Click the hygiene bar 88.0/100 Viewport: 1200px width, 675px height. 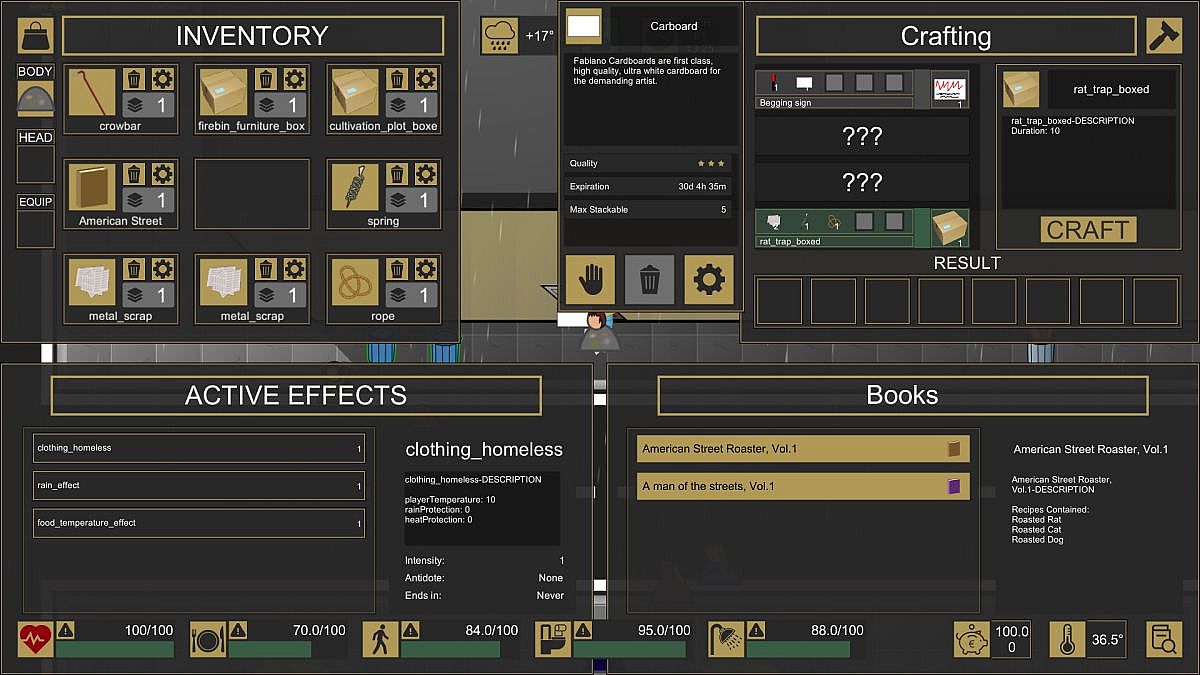coord(805,649)
